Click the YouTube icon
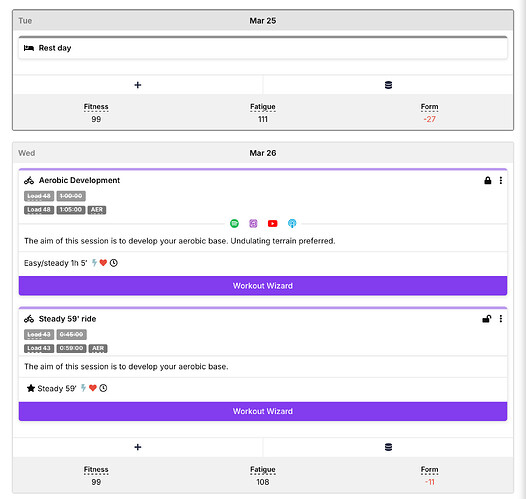This screenshot has width=526, height=499. (x=272, y=223)
